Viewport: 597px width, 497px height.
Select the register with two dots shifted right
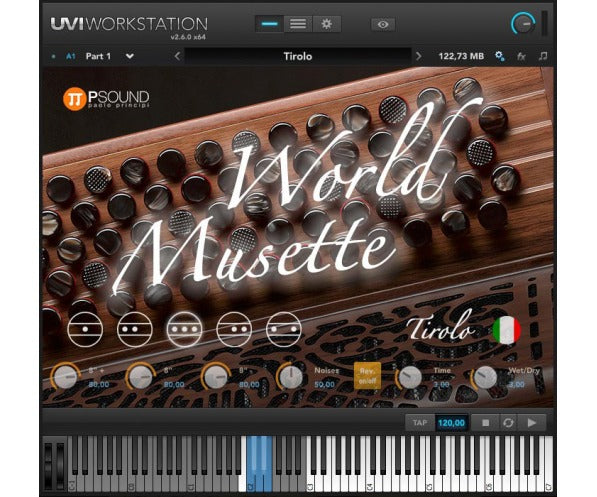pos(234,329)
